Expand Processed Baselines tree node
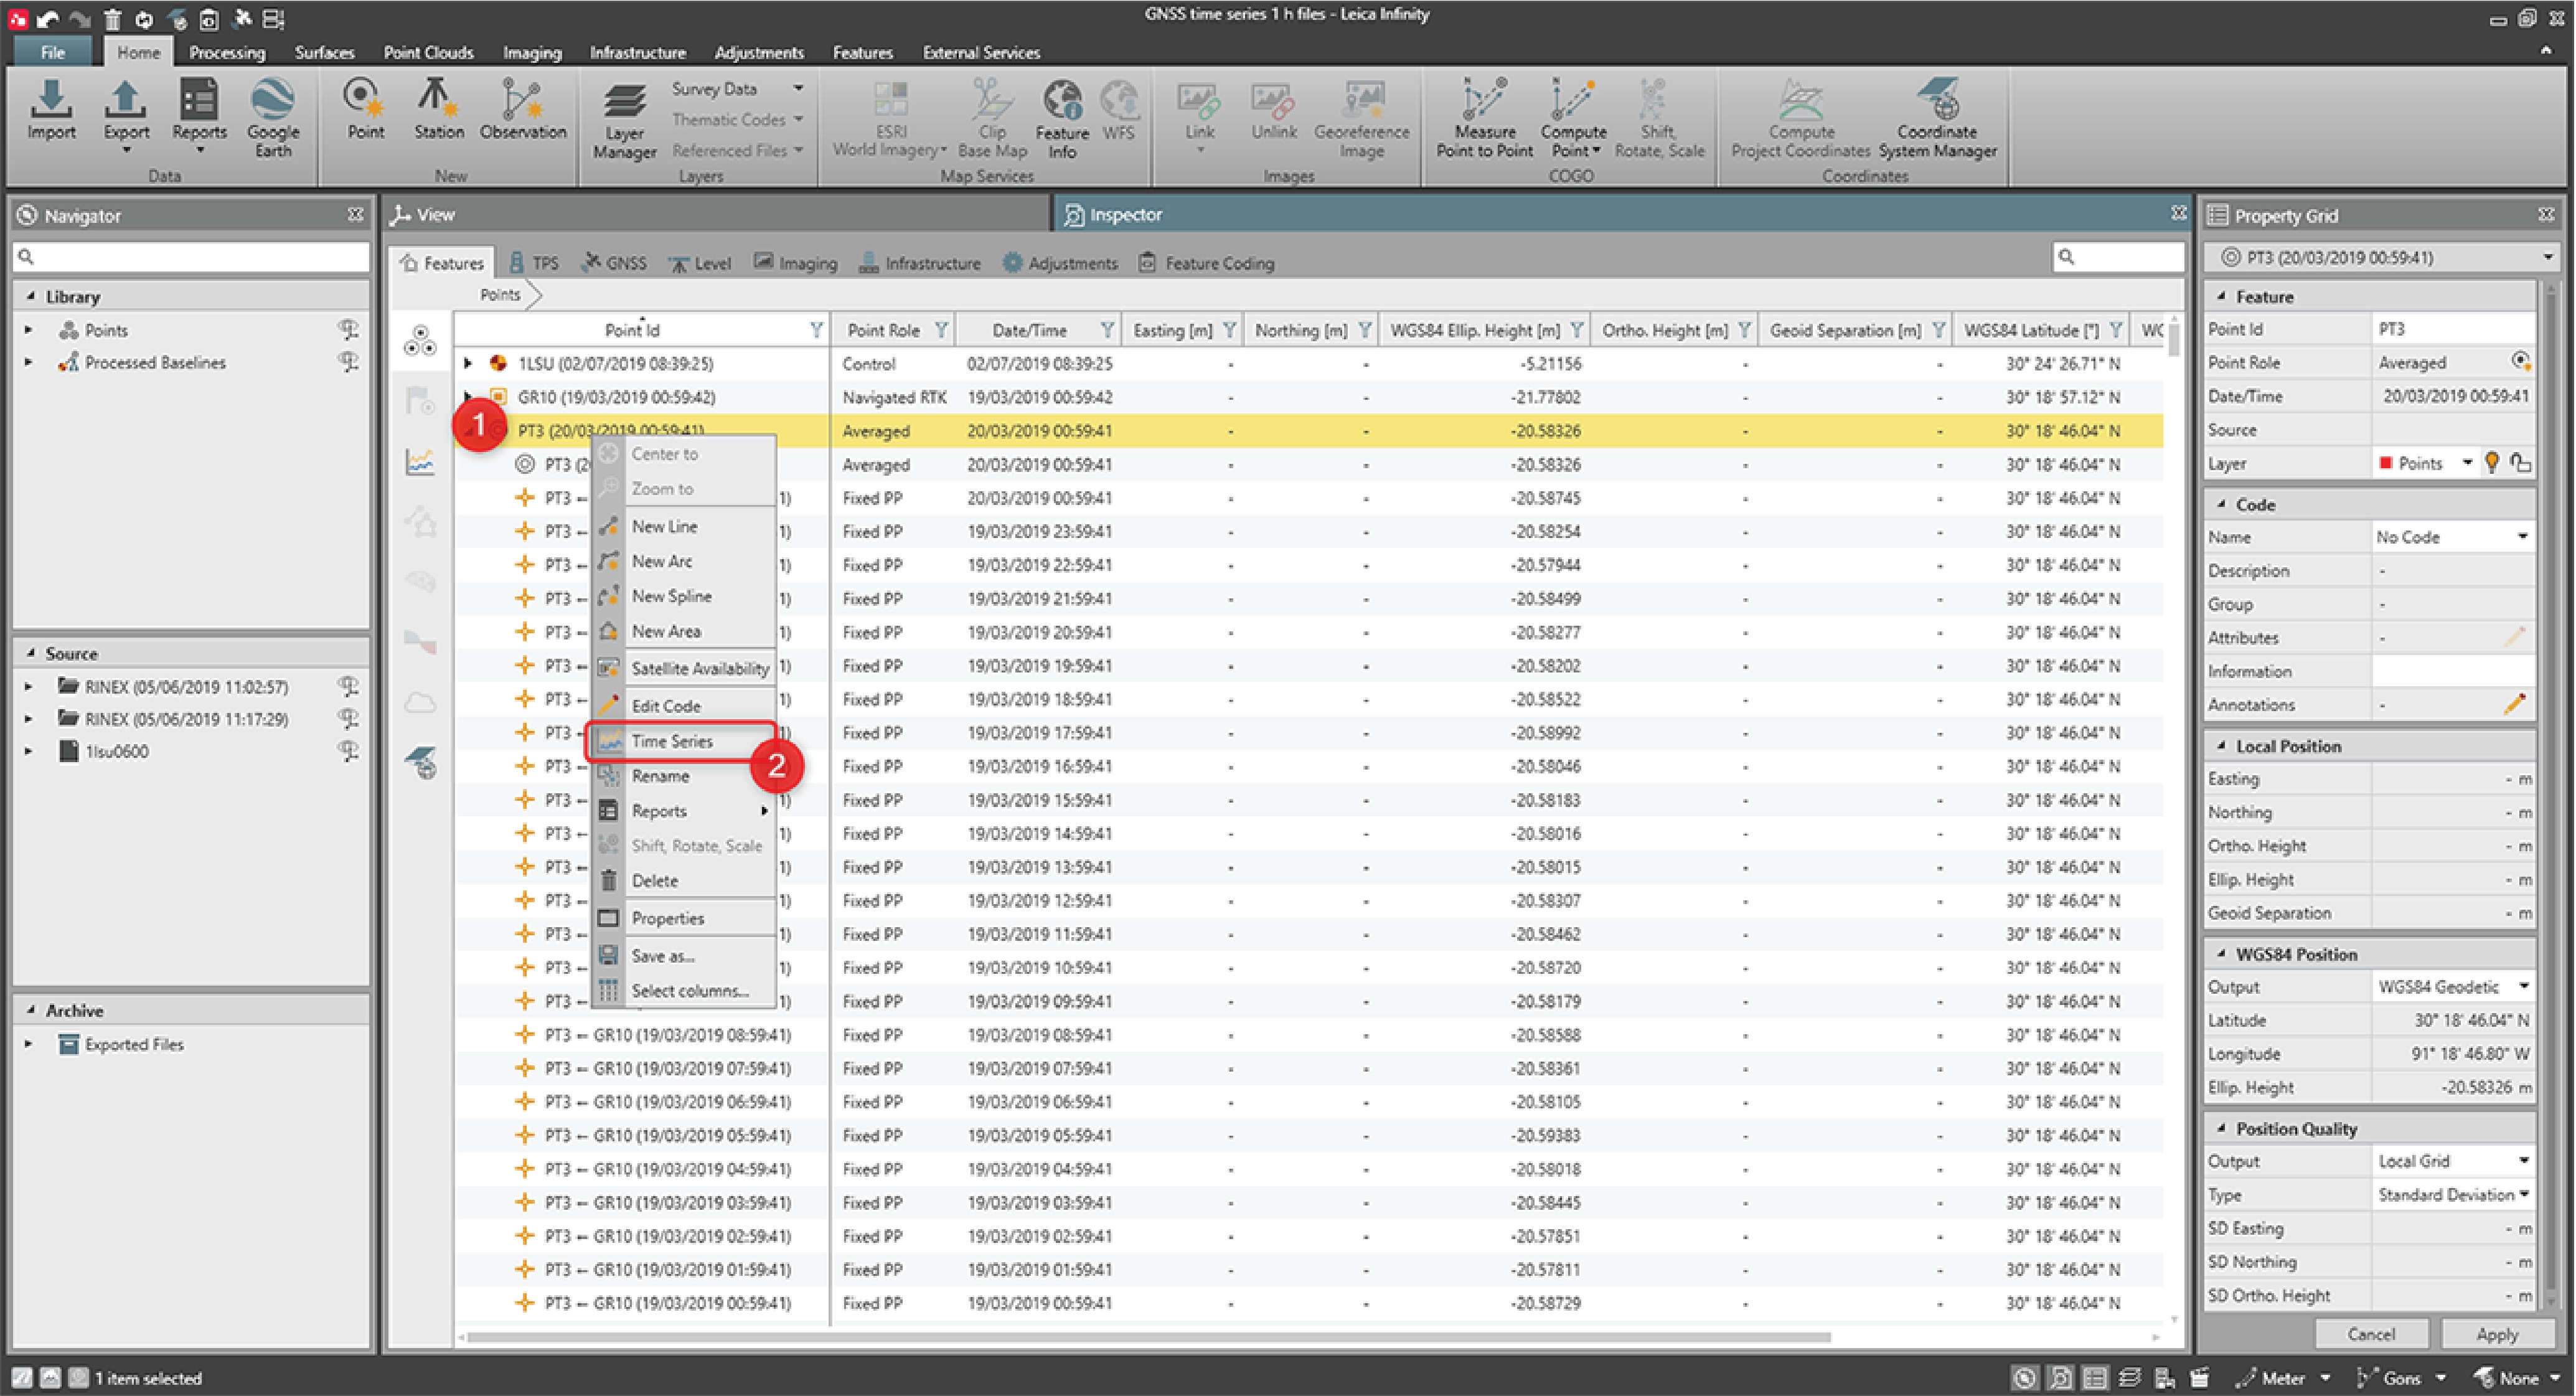 click(29, 362)
